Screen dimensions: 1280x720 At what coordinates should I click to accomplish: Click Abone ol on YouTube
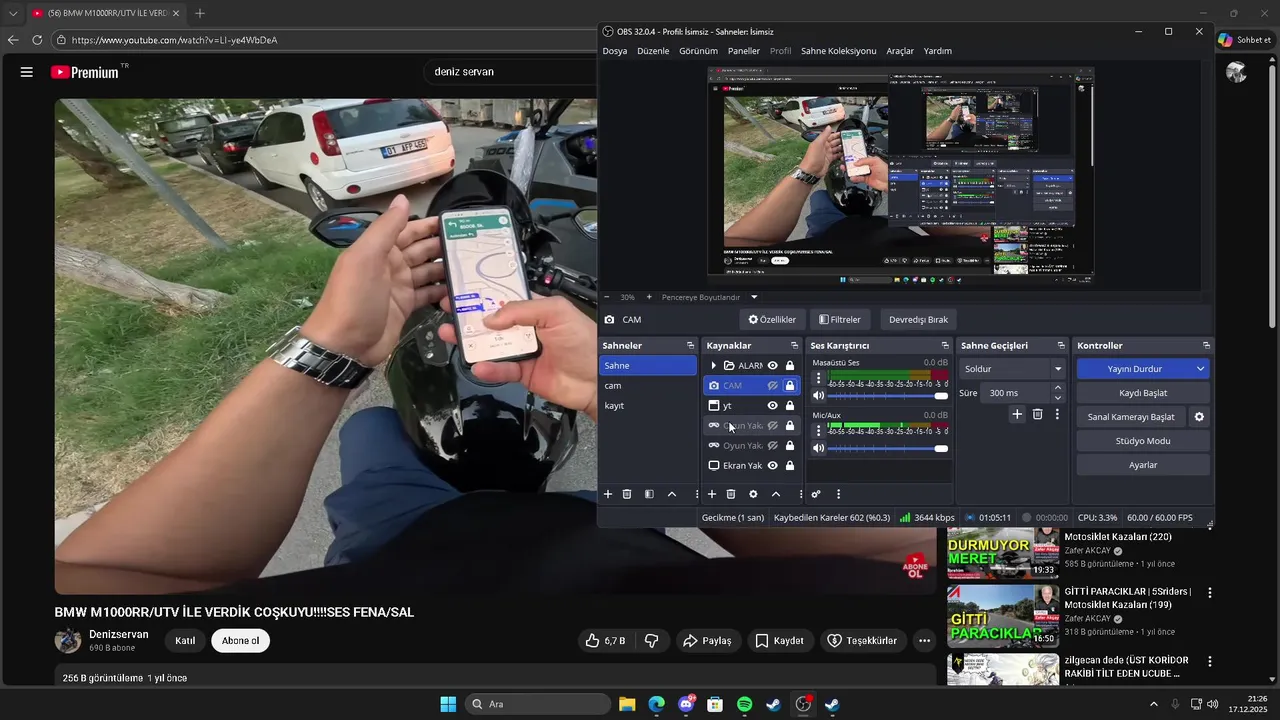pos(241,641)
